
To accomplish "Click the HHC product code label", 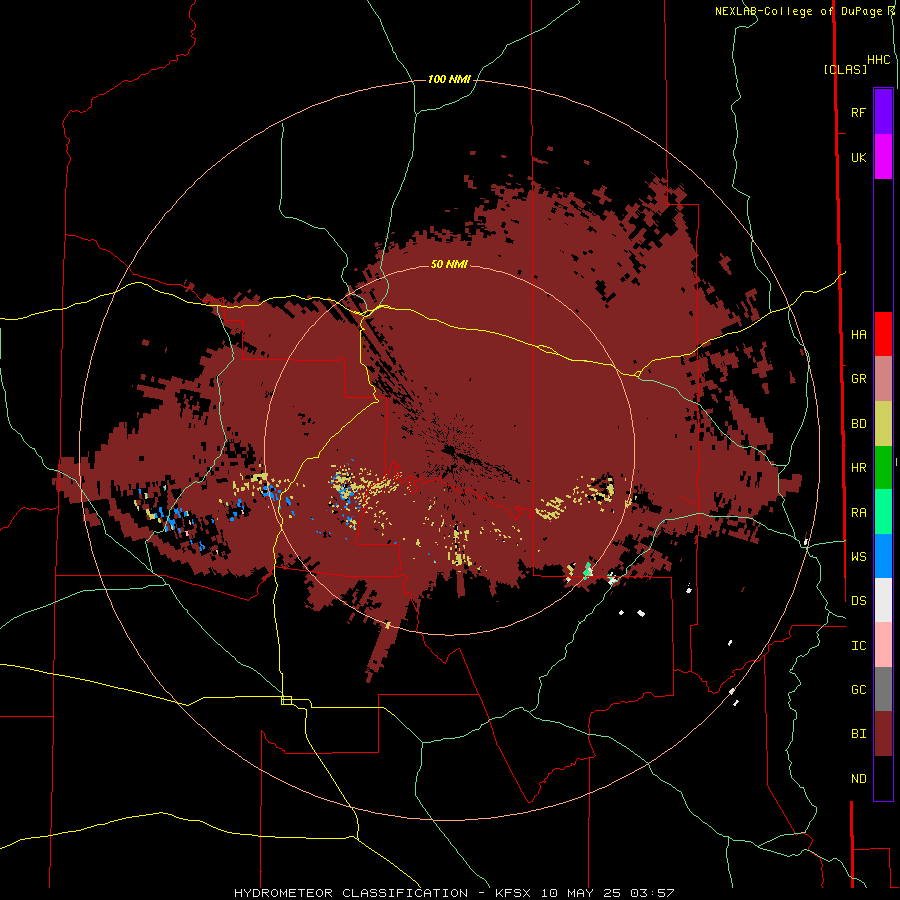I will tap(879, 60).
